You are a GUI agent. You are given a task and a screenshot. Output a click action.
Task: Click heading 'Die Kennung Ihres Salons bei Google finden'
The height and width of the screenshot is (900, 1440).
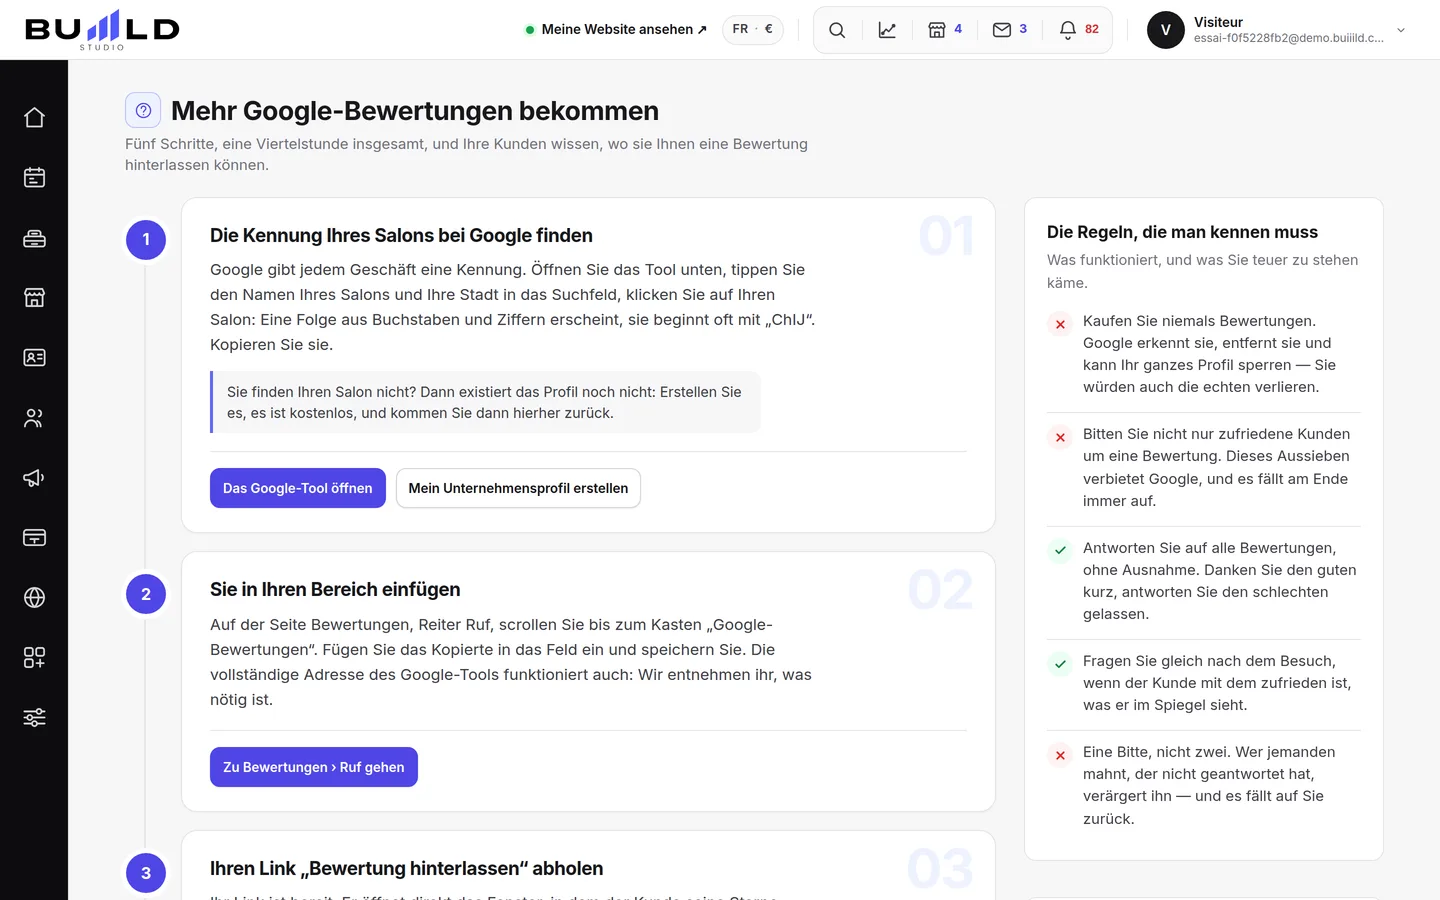point(401,235)
